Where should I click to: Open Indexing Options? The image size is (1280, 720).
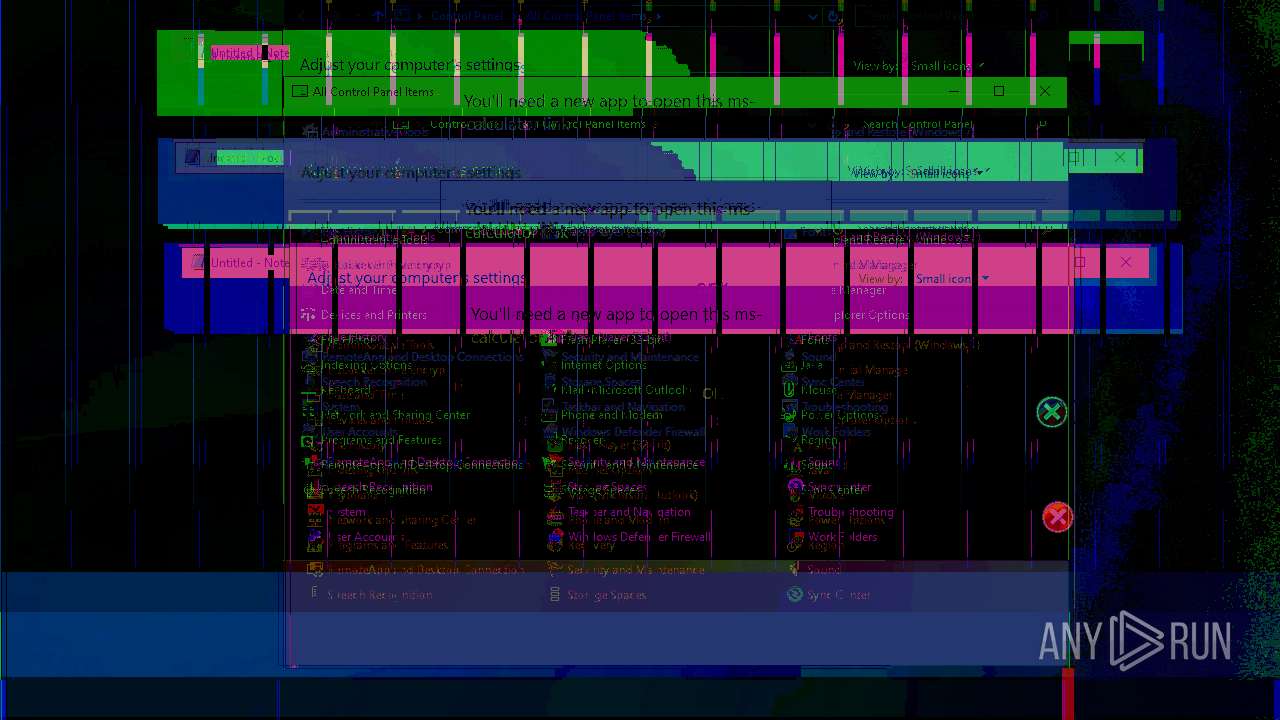click(366, 365)
